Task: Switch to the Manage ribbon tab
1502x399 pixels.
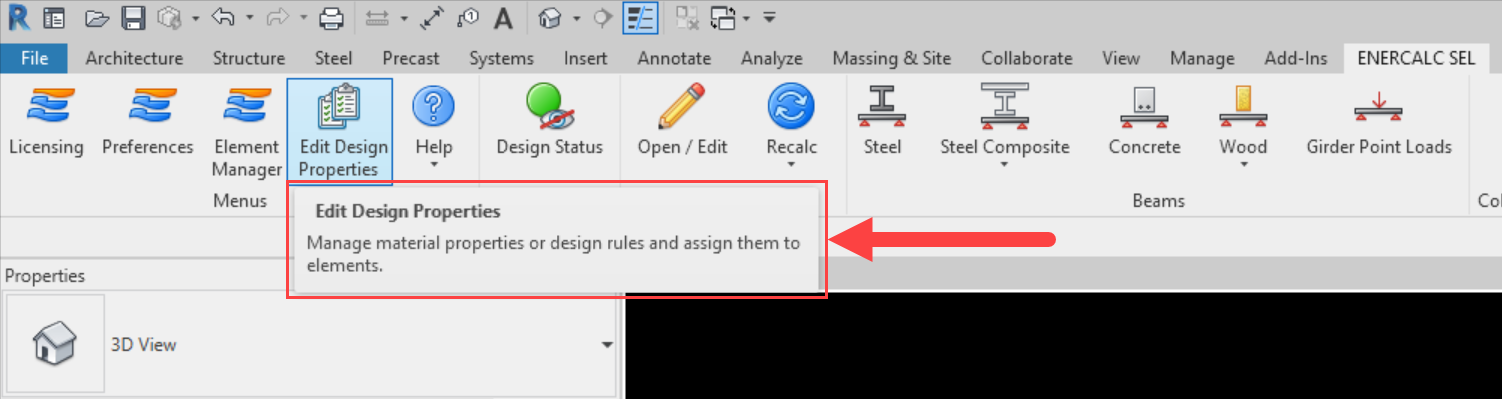Action: coord(1202,58)
